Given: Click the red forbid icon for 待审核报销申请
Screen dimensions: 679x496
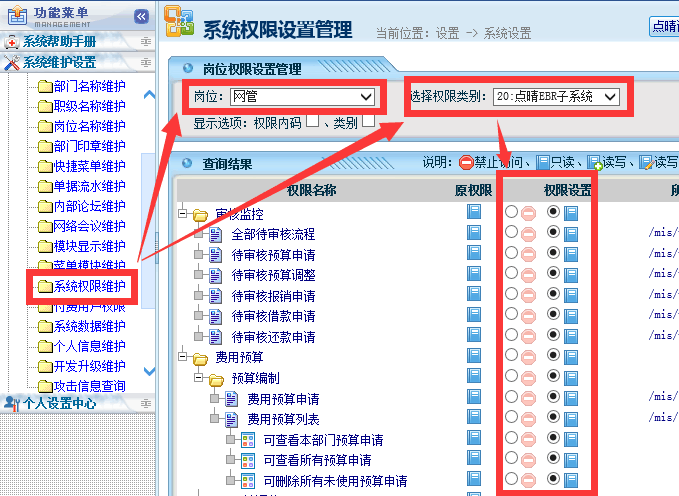Looking at the screenshot, I should 528,295.
